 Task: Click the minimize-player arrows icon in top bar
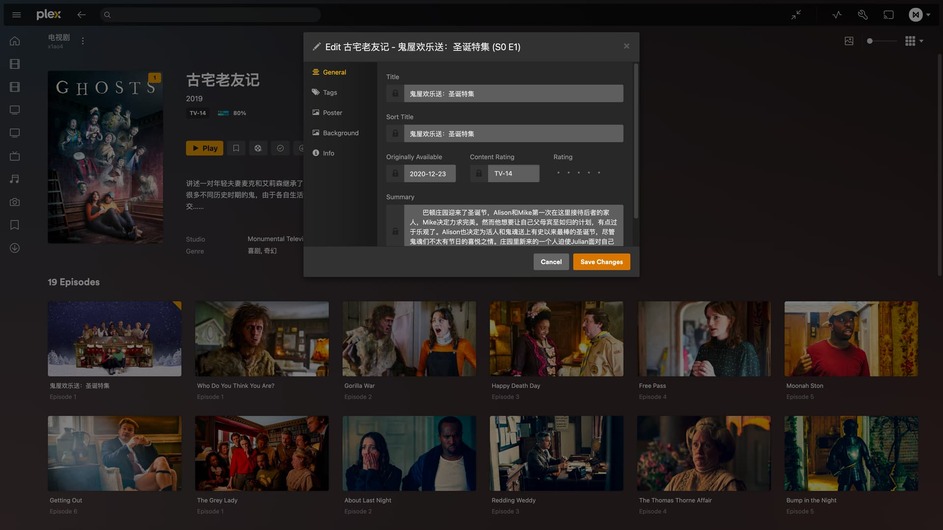[x=796, y=14]
